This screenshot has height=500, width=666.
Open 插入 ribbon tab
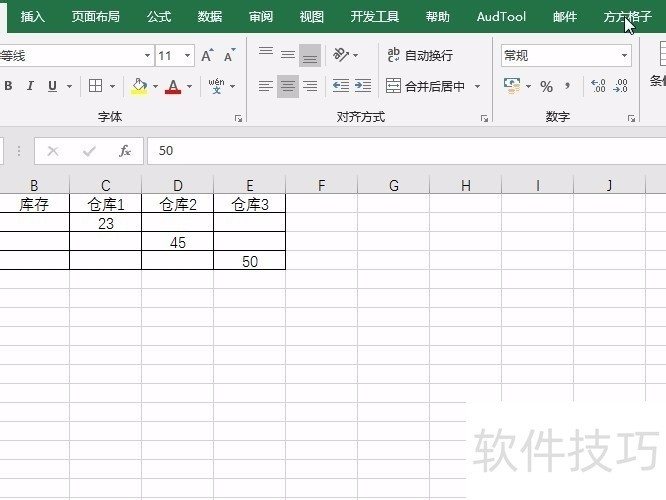[x=32, y=17]
